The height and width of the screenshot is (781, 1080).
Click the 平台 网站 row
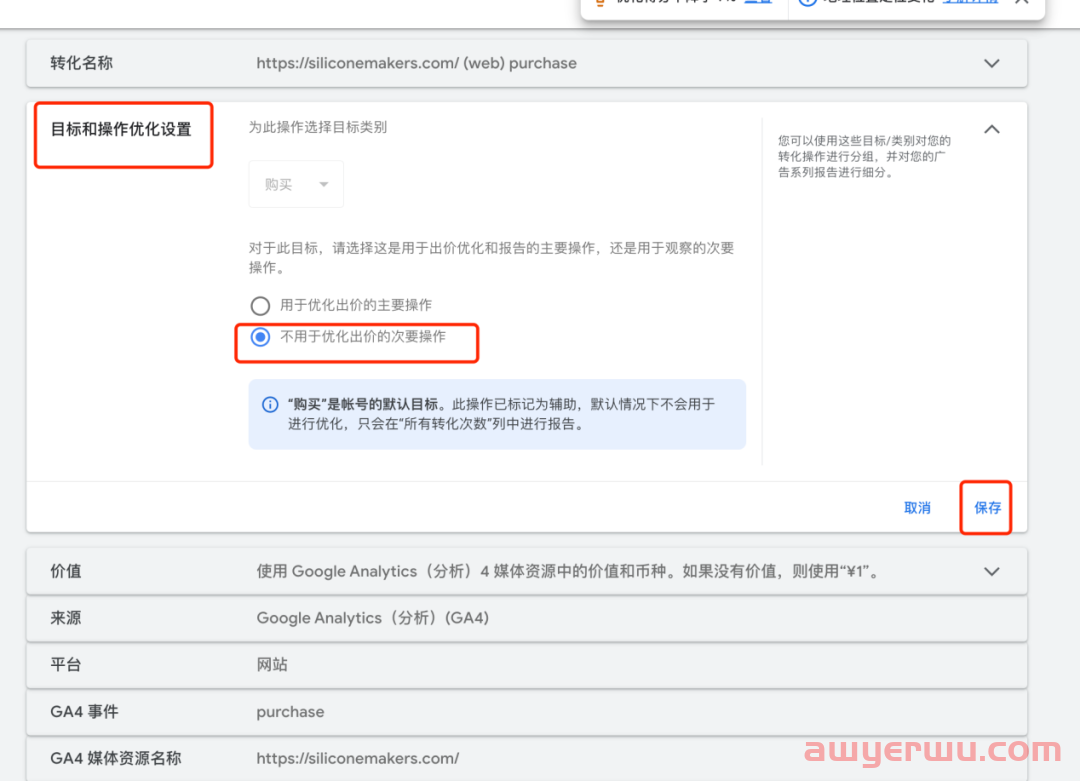272,665
